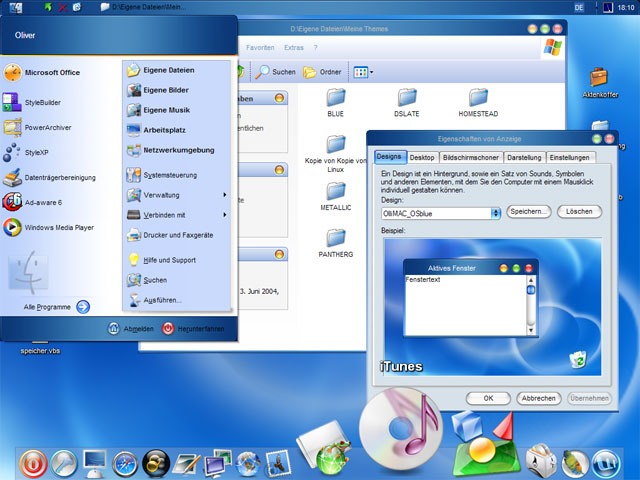Switch to the Einstellungen tab
Screen dimensions: 640x480
pos(569,157)
